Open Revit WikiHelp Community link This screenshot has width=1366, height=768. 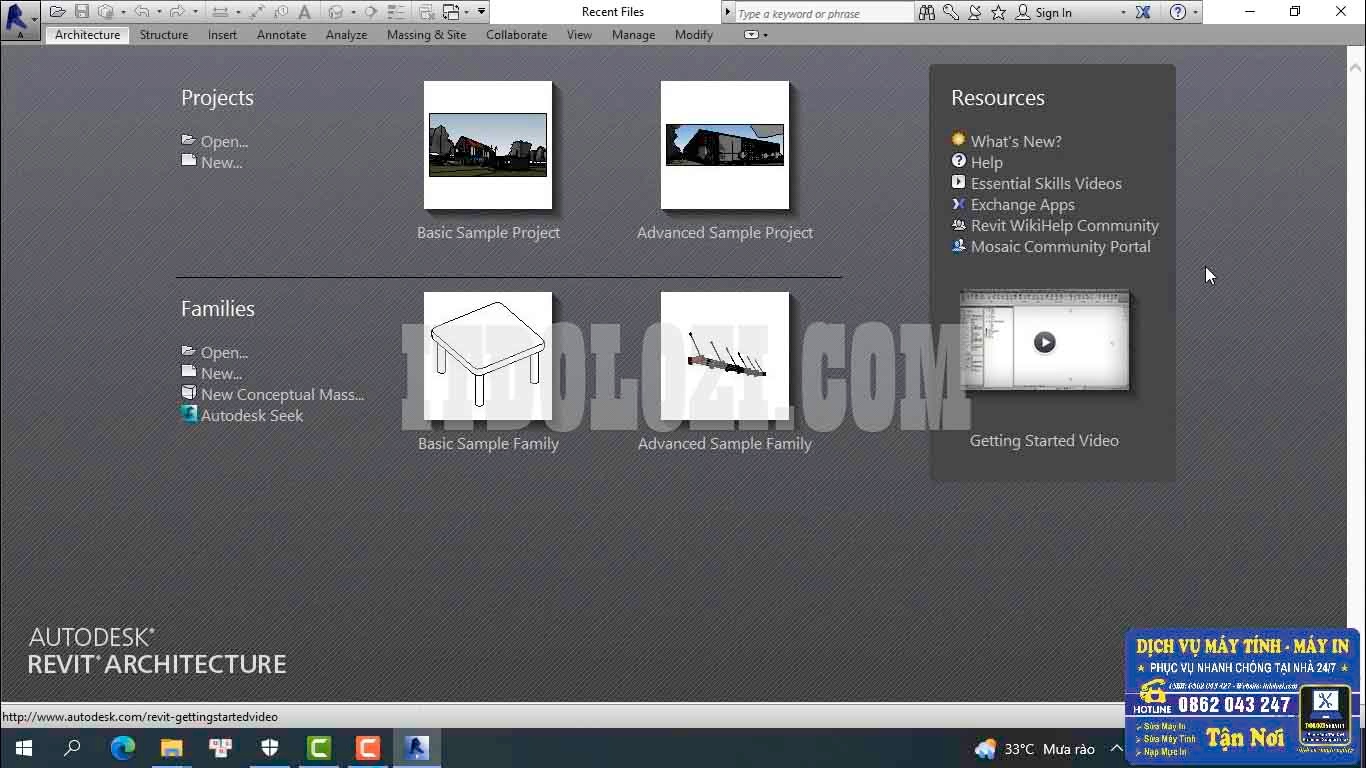tap(1064, 225)
